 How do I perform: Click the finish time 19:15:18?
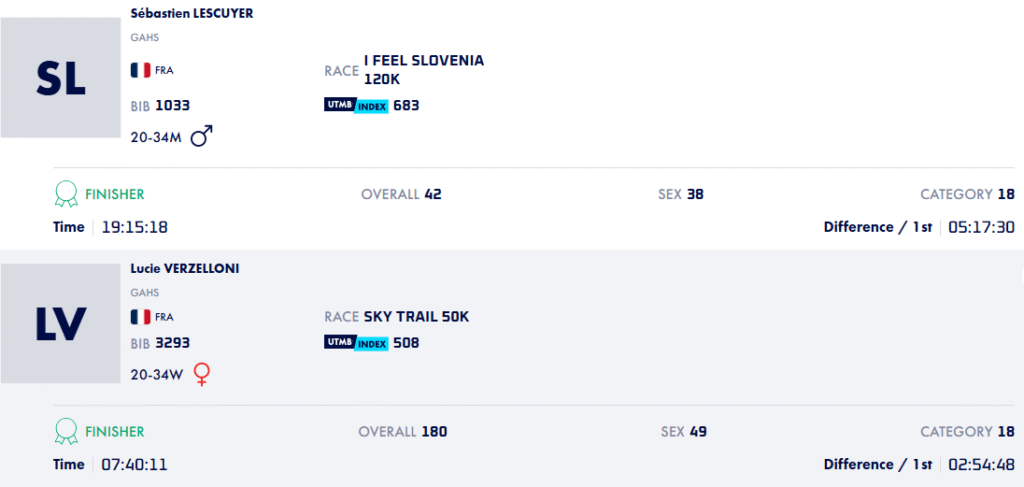tap(134, 227)
